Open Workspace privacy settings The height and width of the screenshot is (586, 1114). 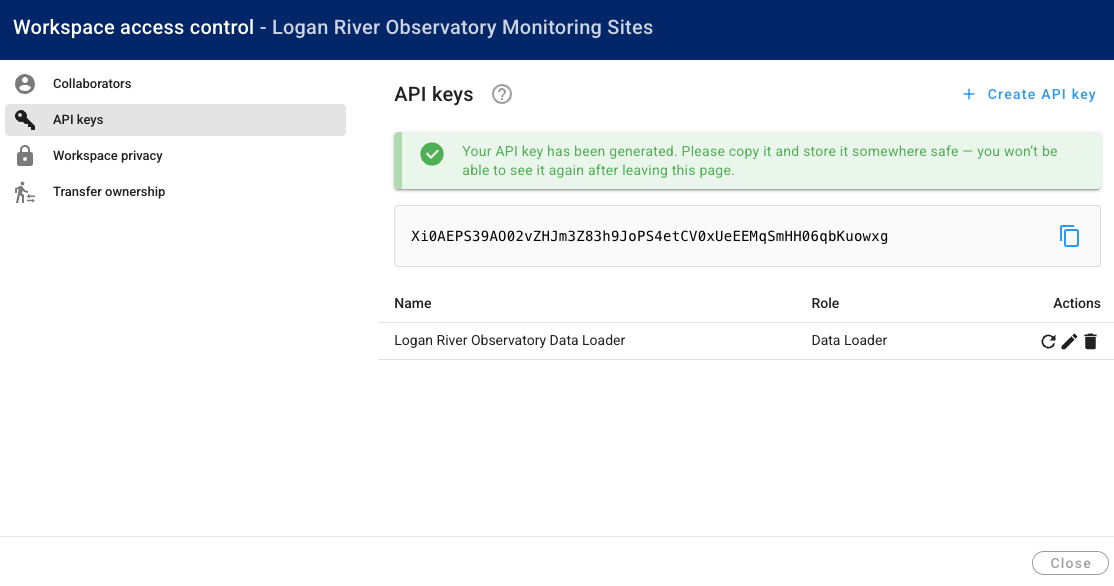coord(175,156)
